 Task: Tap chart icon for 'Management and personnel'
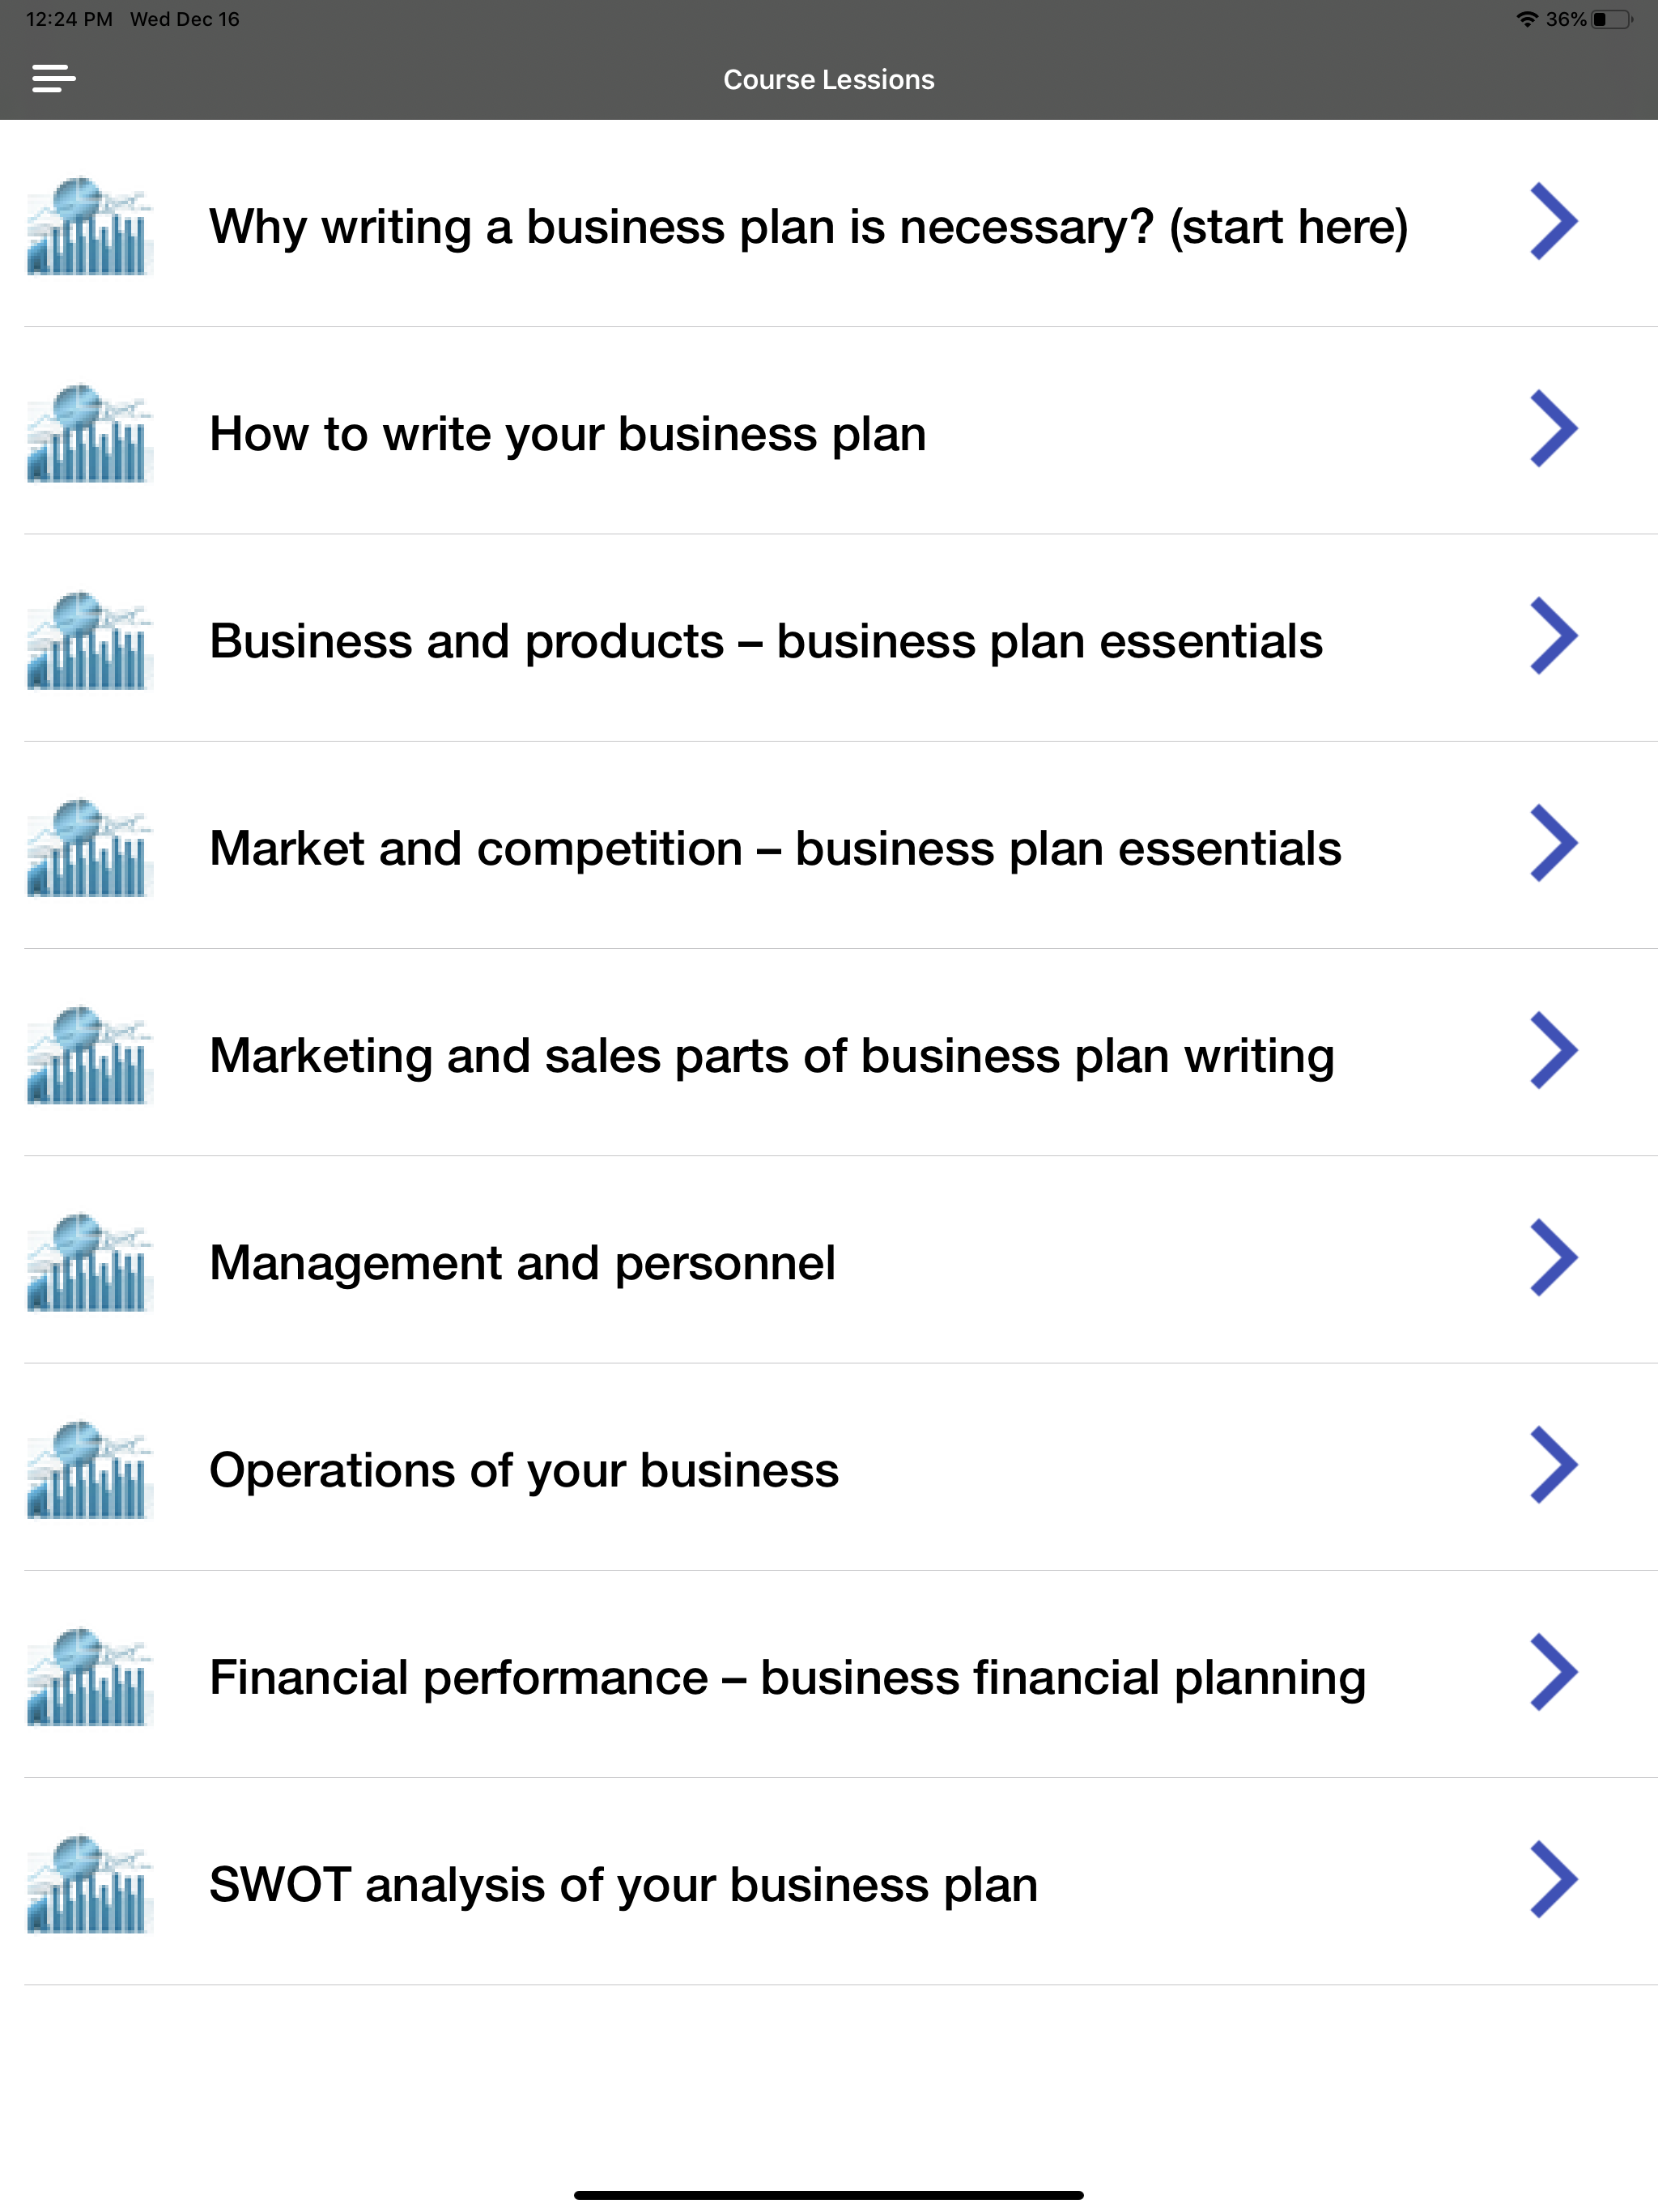point(89,1262)
